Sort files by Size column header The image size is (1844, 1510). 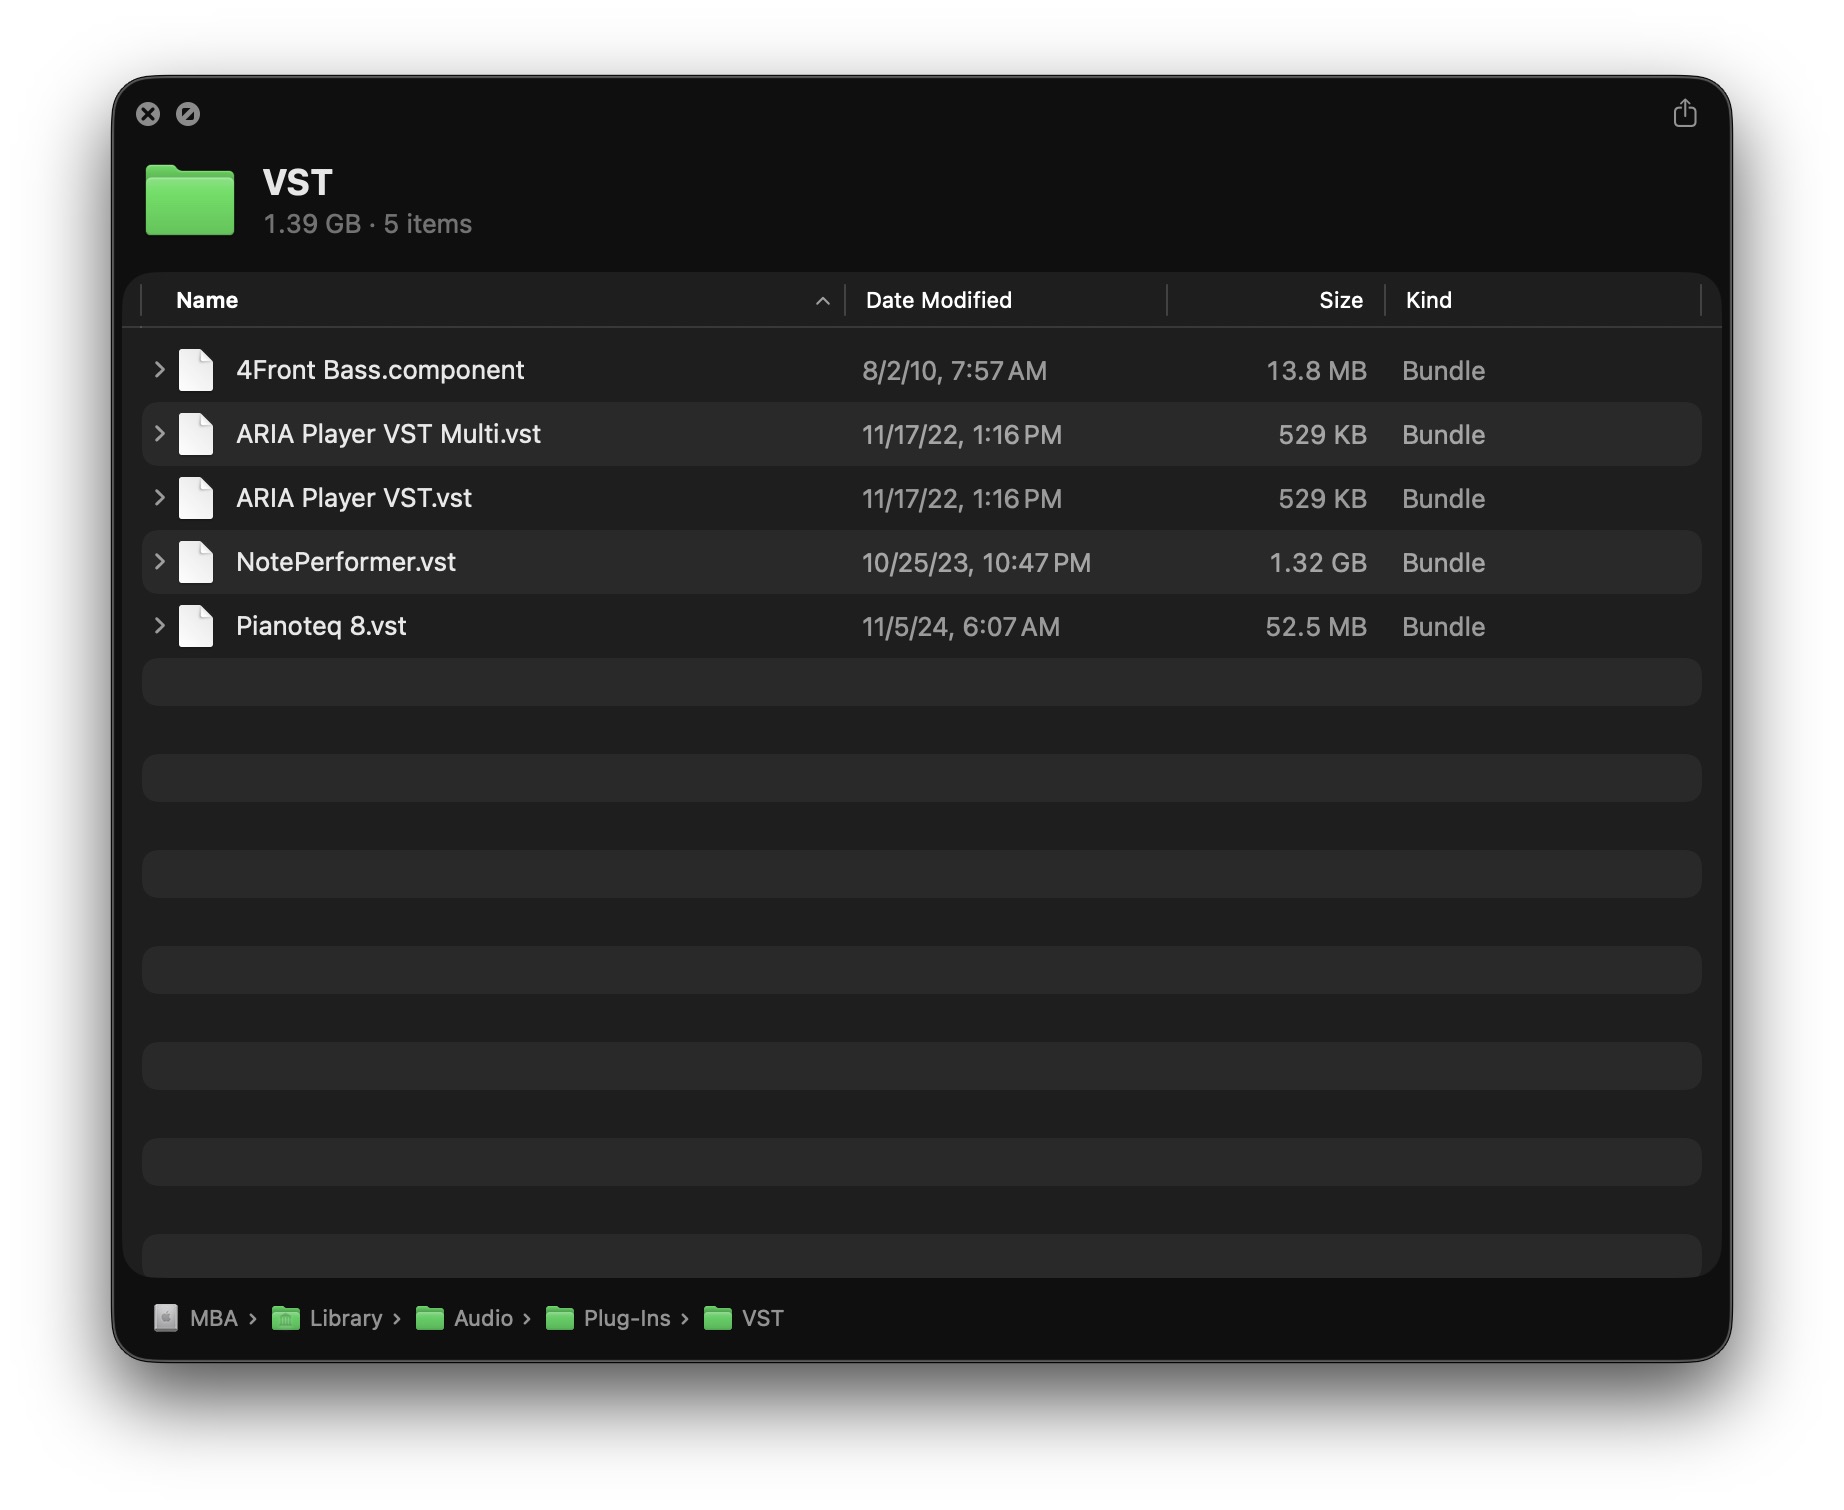tap(1340, 301)
